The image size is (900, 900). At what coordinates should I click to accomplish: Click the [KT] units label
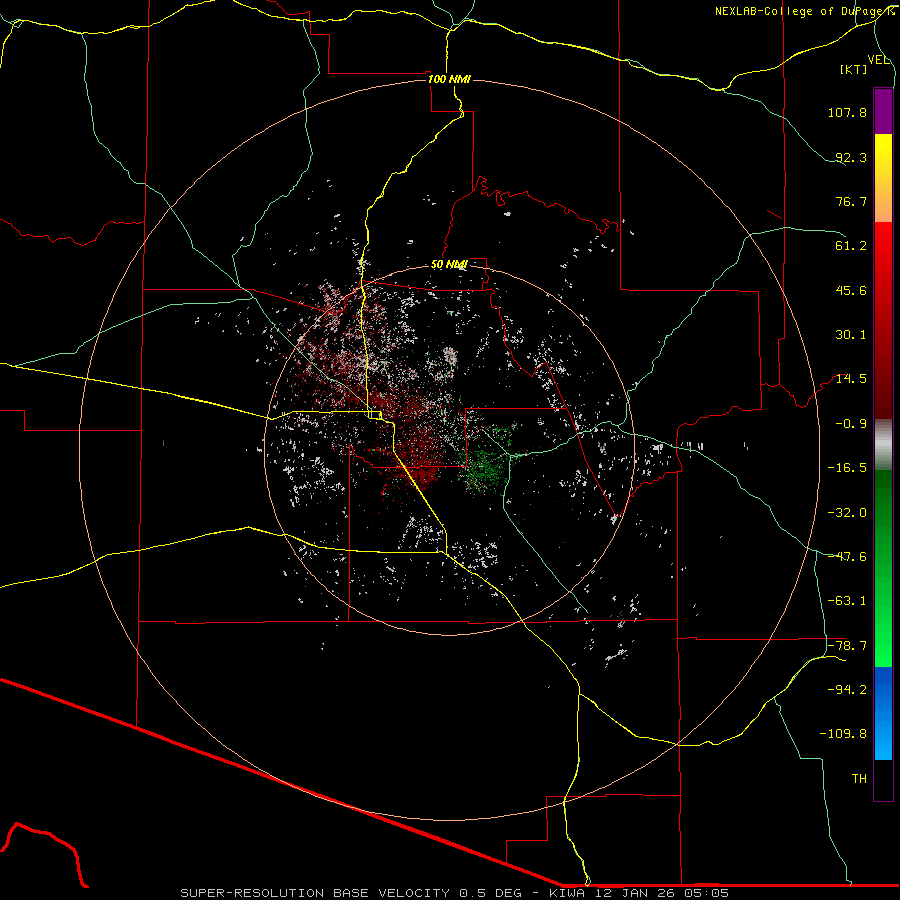click(x=854, y=70)
